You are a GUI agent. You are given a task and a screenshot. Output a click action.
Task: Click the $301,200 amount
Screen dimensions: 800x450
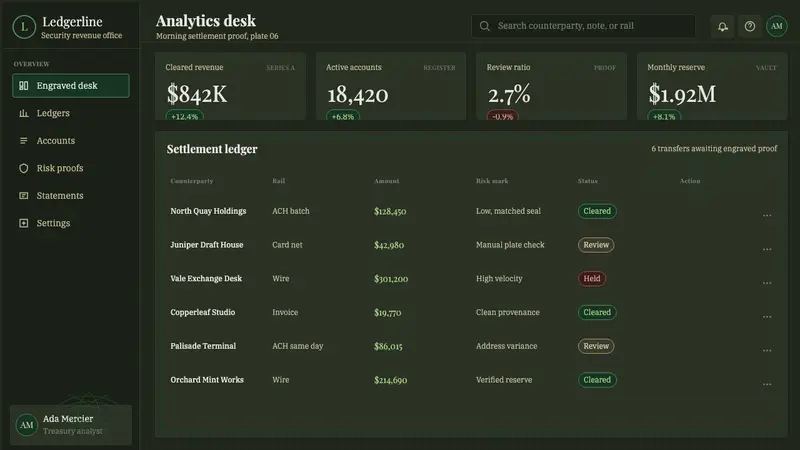(x=391, y=279)
